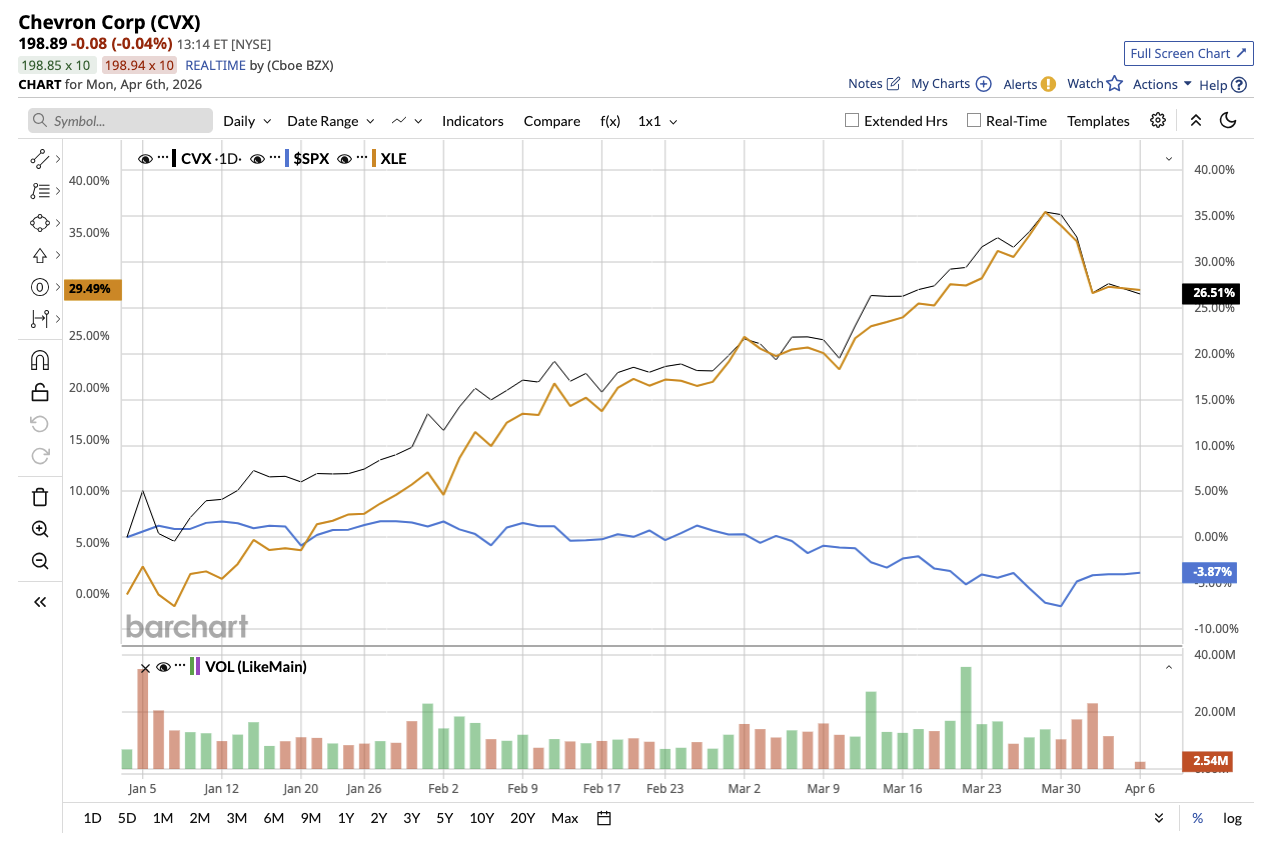
Task: Check the Real-Time checkbox
Action: point(974,121)
